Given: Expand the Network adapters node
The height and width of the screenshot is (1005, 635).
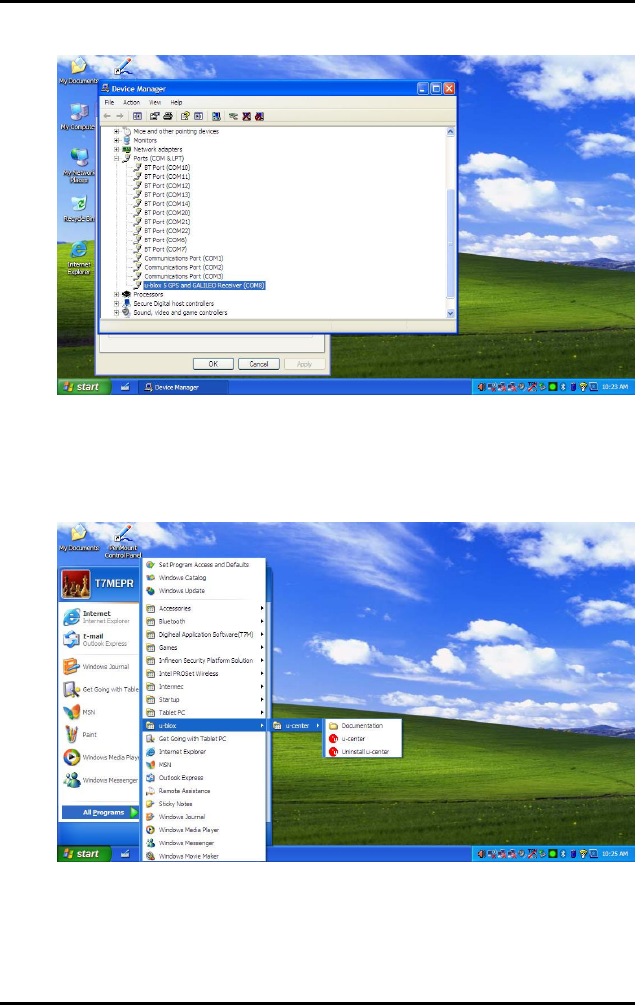Looking at the screenshot, I should (x=117, y=149).
